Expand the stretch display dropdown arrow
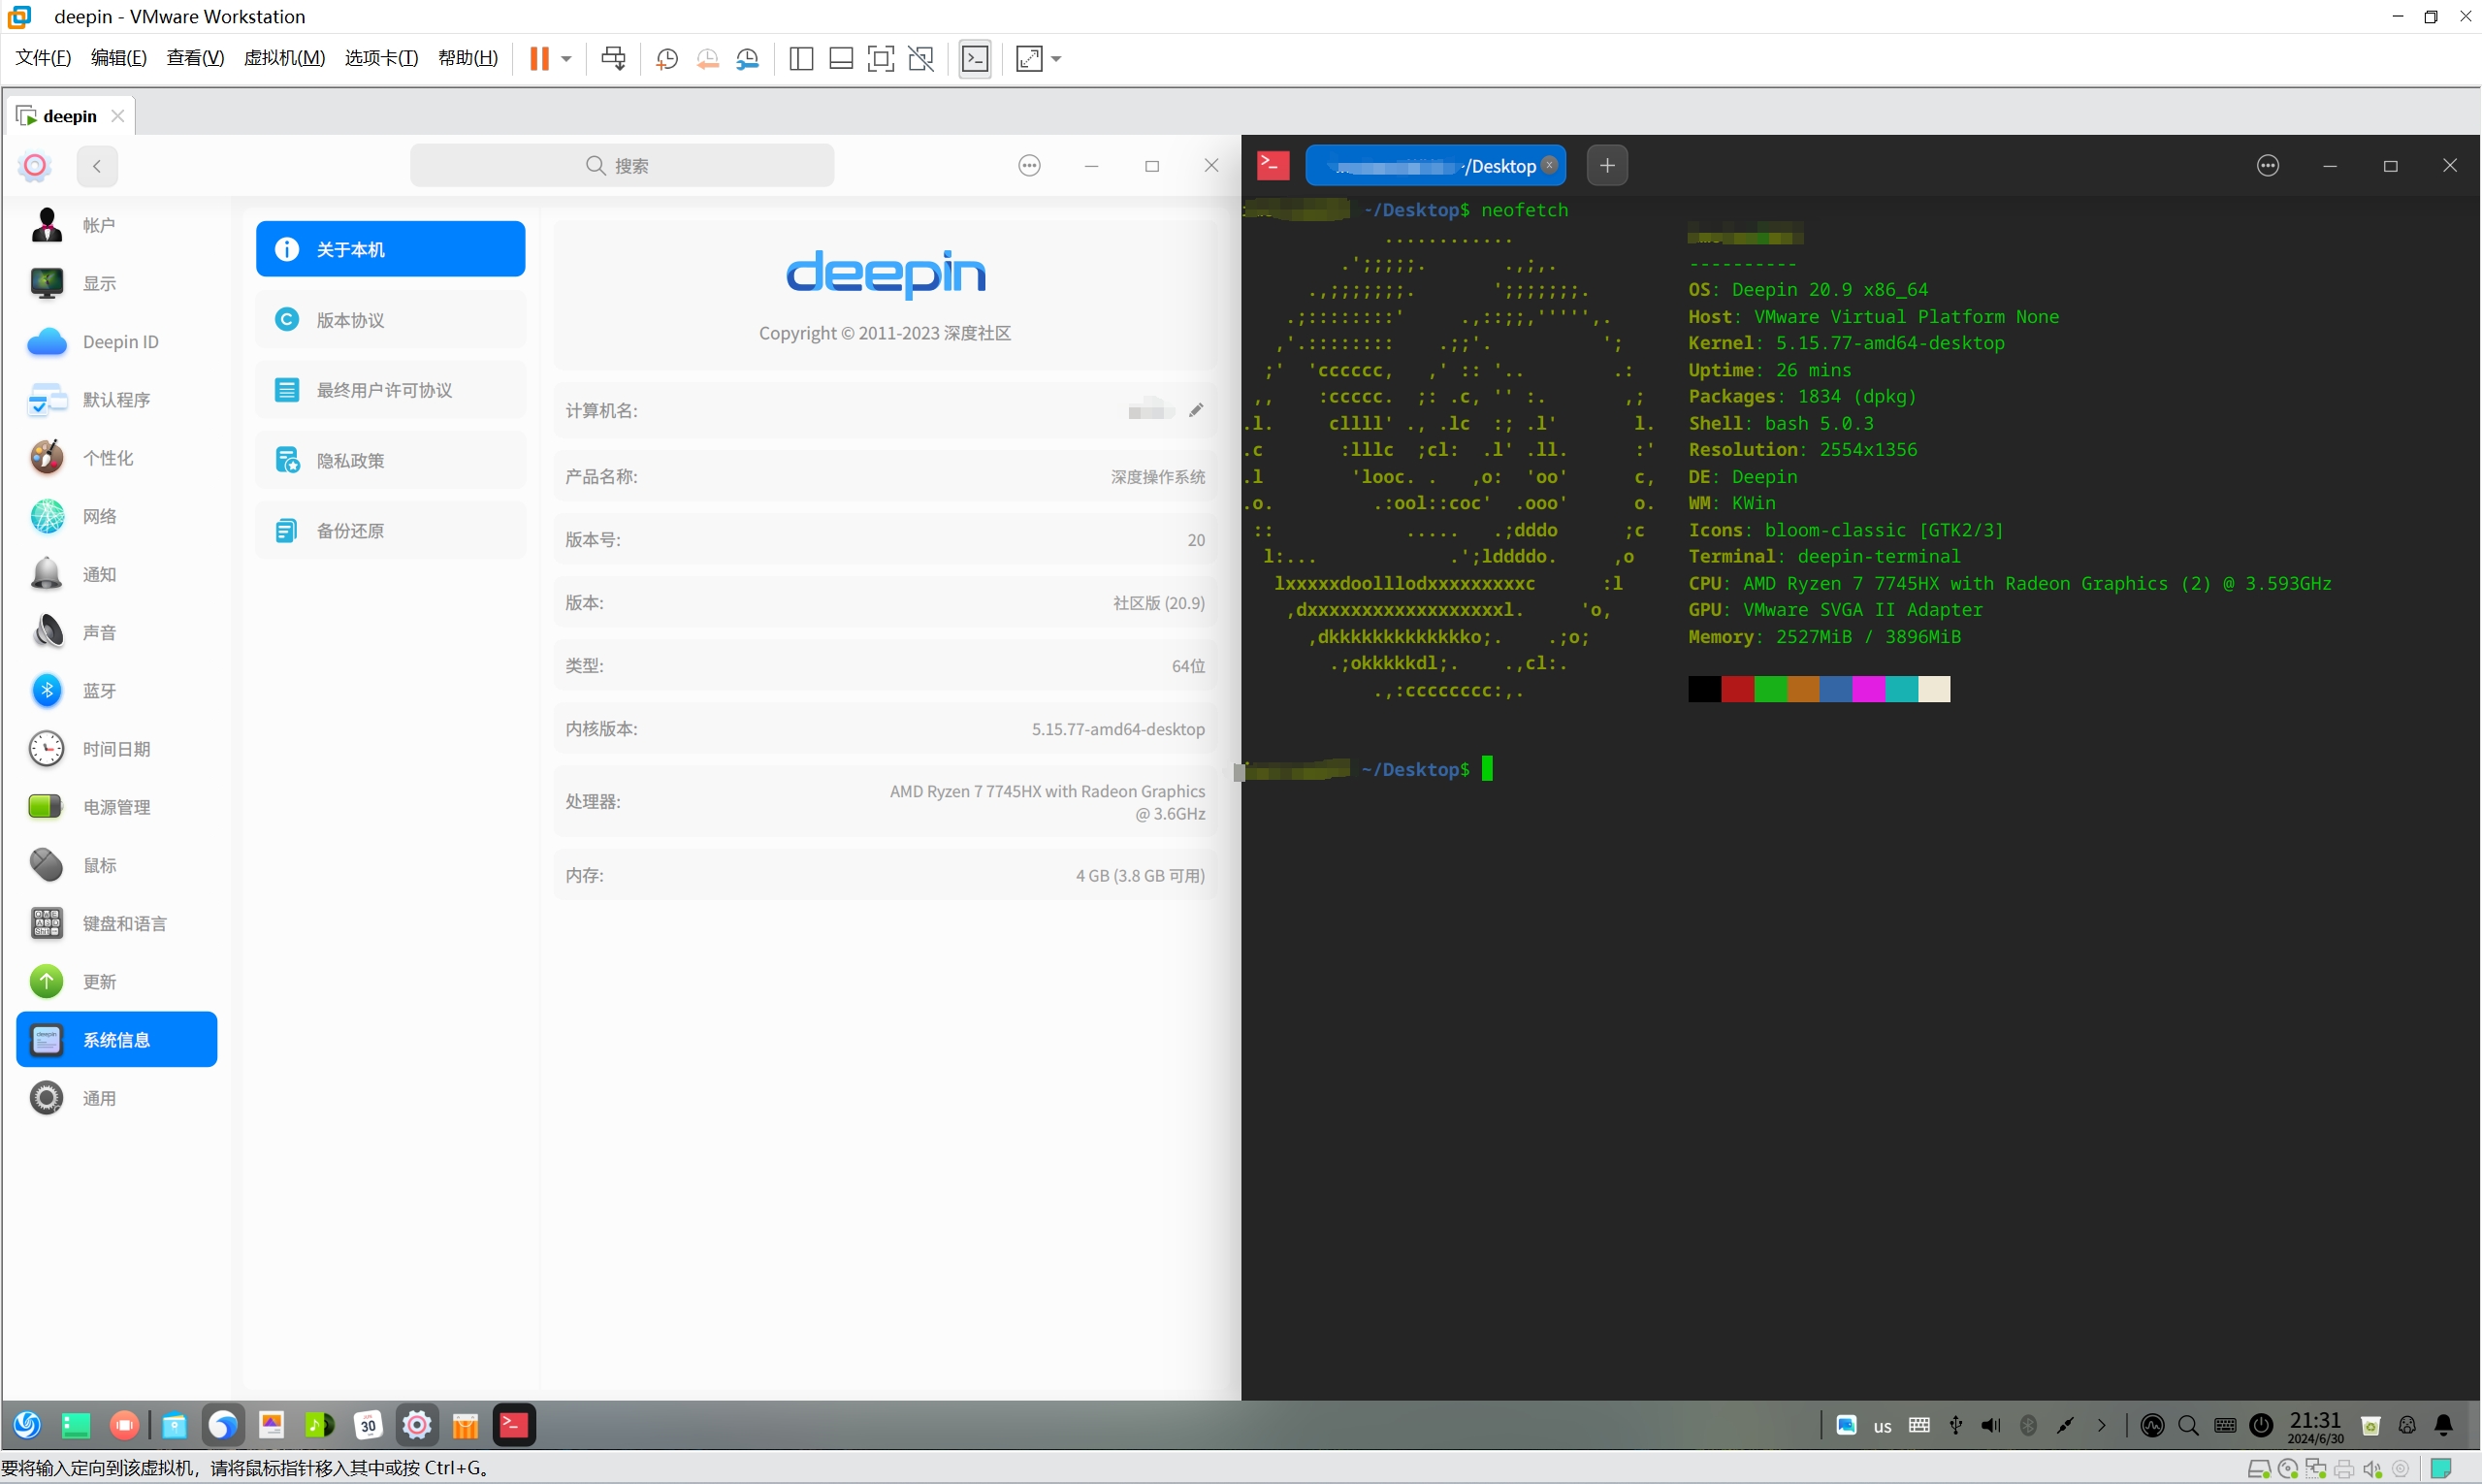Screen dimensions: 2482x1484 (1056, 58)
